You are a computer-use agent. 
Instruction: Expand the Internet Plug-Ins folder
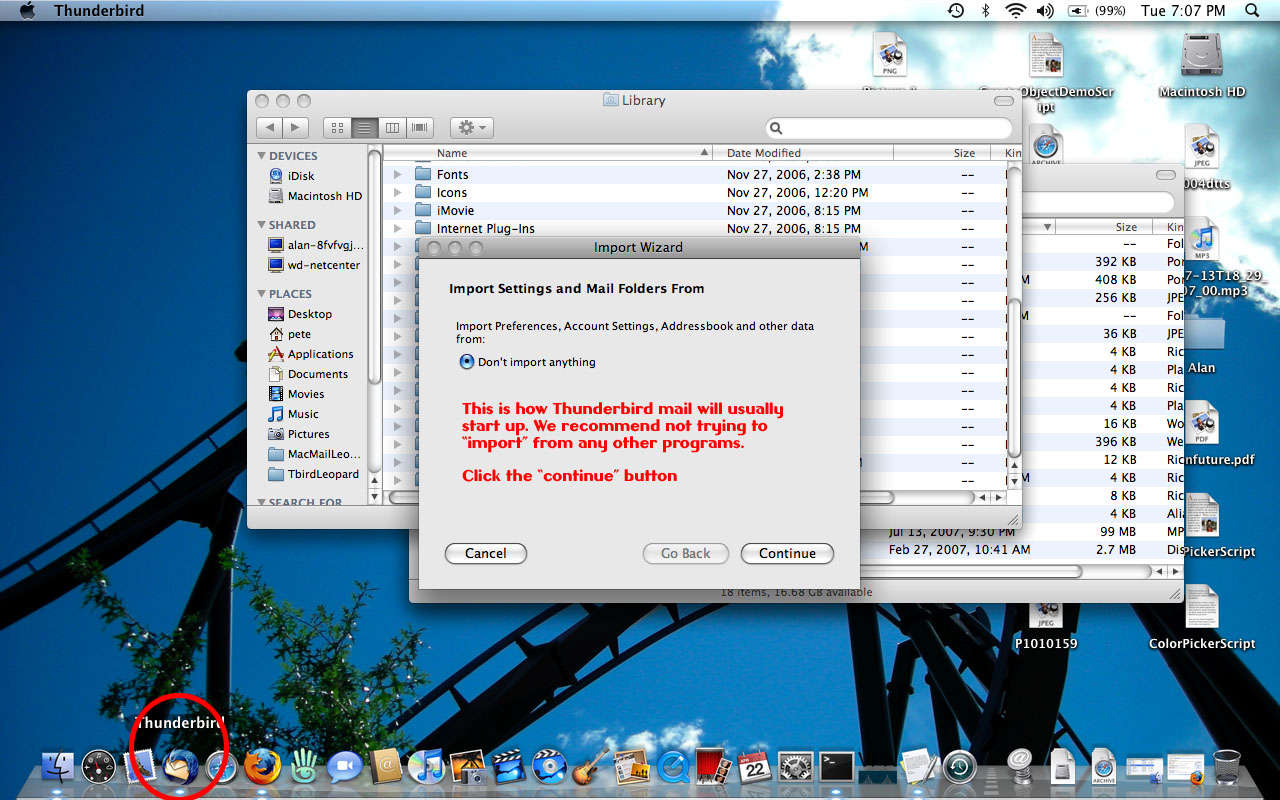click(397, 229)
